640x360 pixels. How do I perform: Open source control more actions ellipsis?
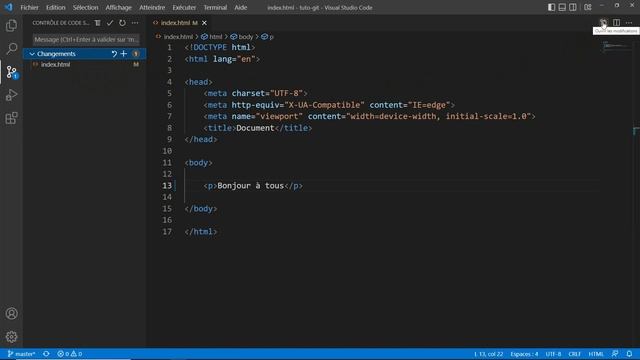pos(135,23)
